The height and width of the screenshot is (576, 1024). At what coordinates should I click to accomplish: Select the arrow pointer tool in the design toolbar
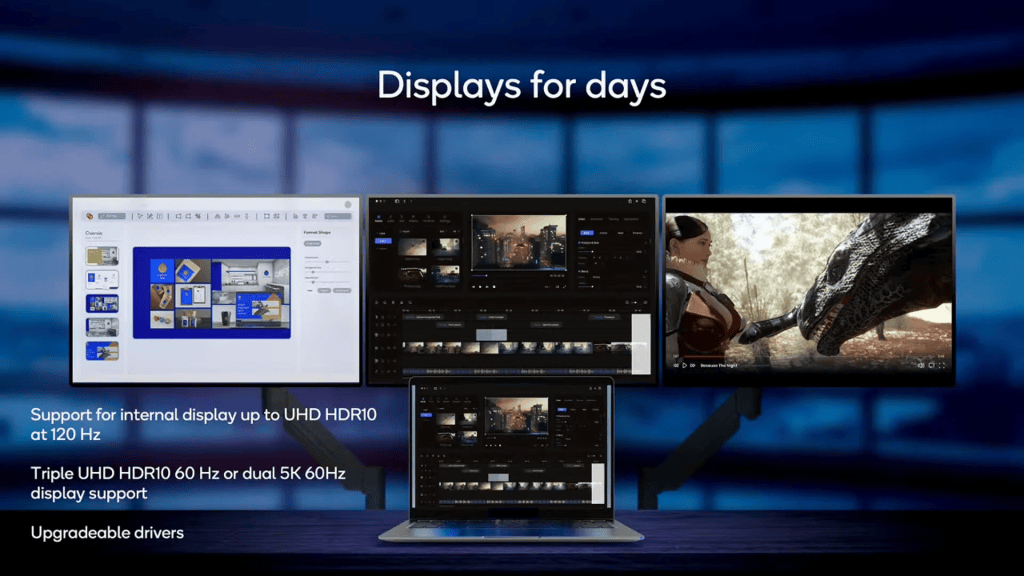[x=140, y=216]
